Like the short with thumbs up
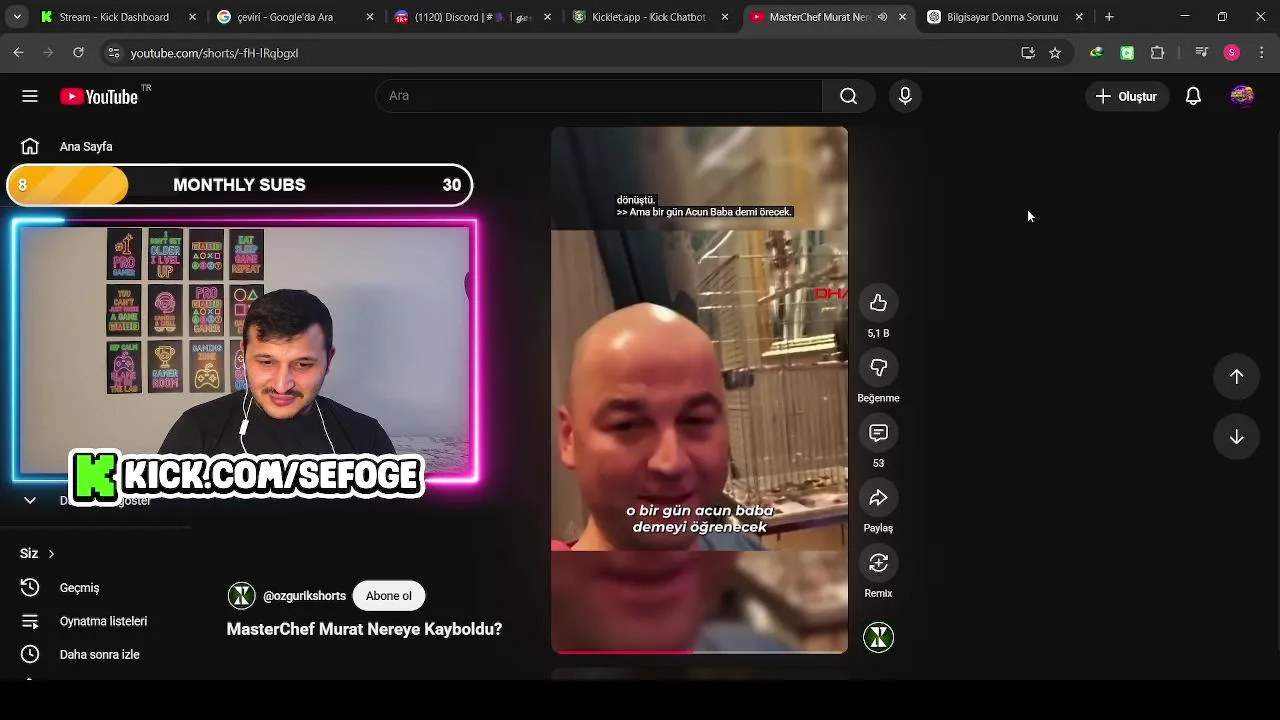The image size is (1280, 720). coord(878,303)
